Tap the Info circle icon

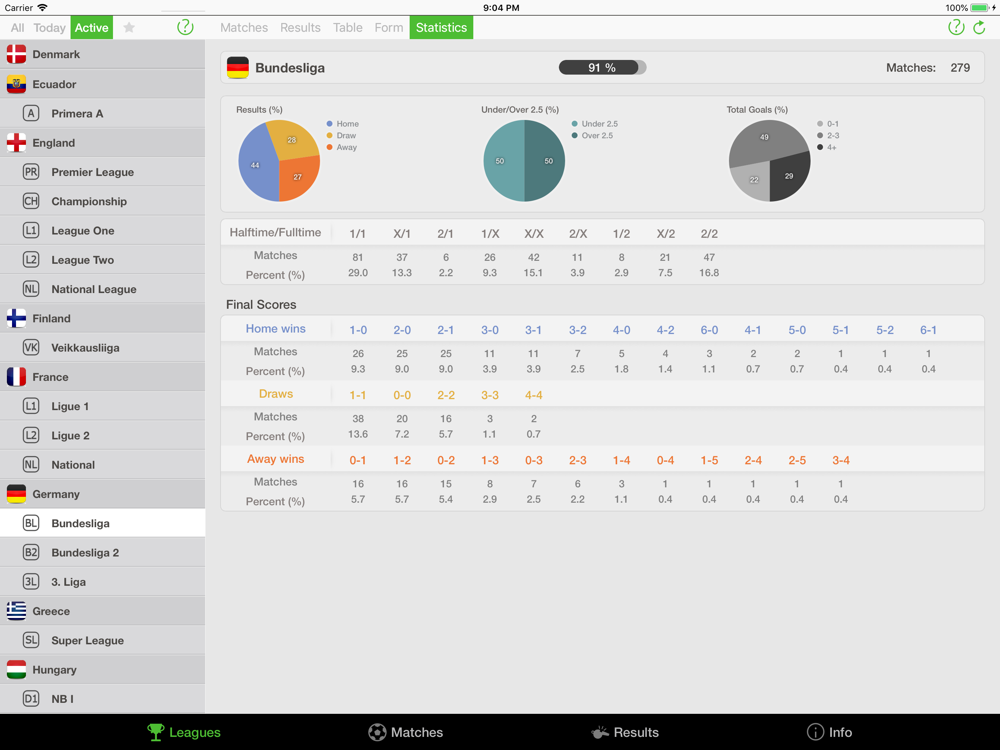[815, 732]
